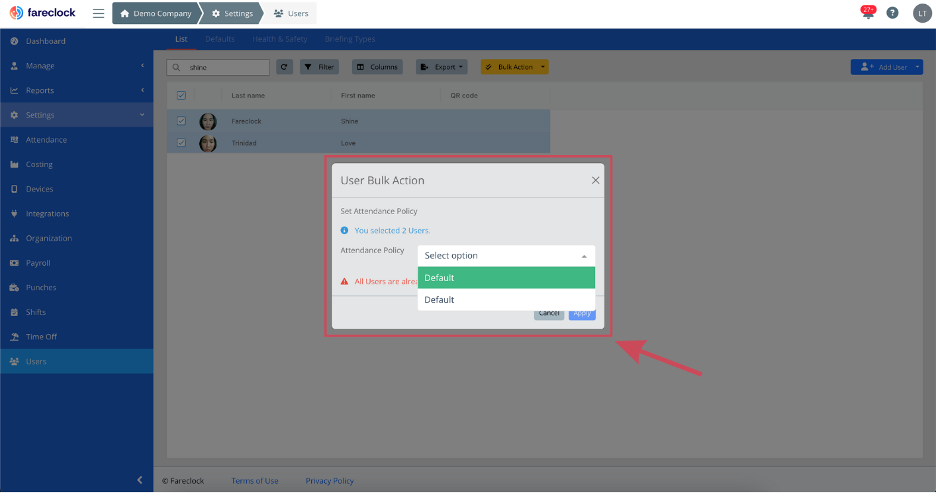The image size is (936, 496).
Task: Open the Privacy Policy link
Action: (330, 480)
